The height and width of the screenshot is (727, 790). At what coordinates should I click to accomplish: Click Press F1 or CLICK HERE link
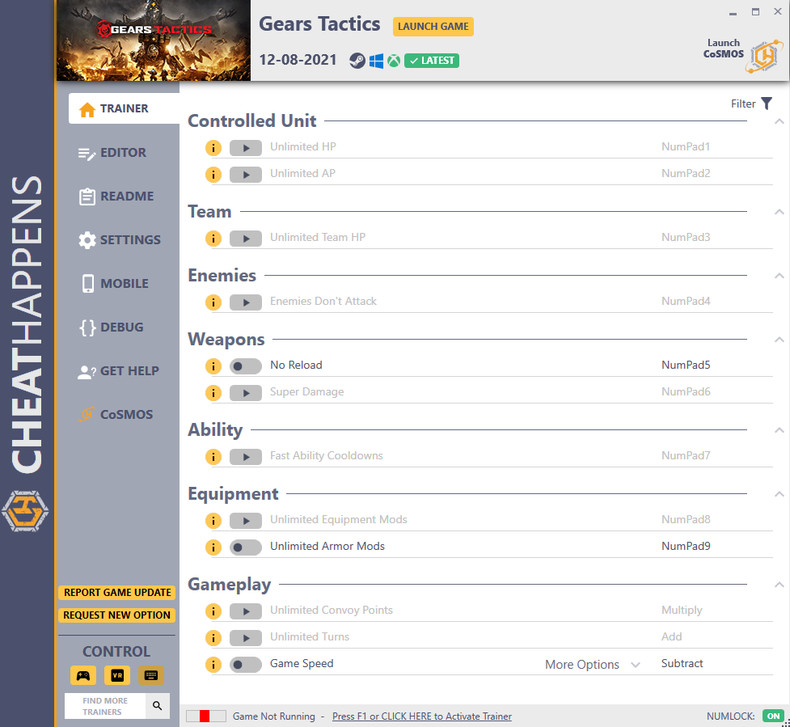(x=422, y=716)
